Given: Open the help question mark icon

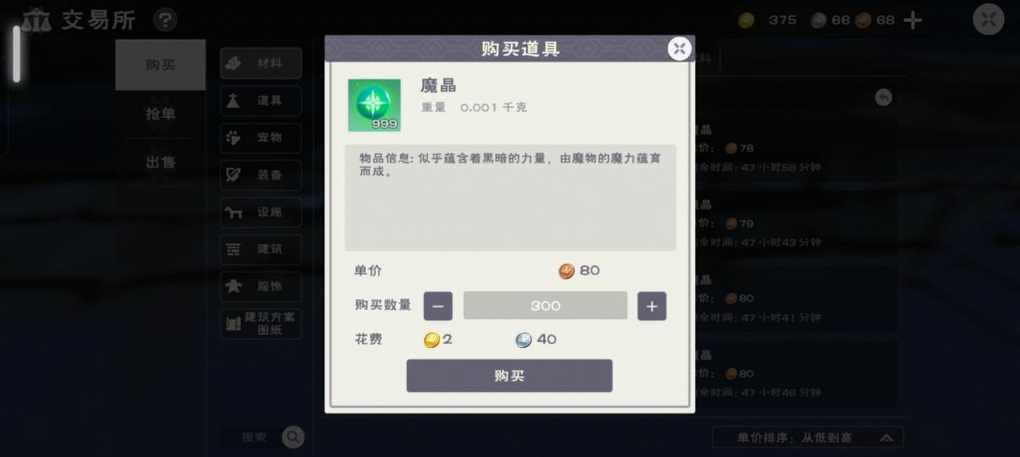Looking at the screenshot, I should pos(165,20).
